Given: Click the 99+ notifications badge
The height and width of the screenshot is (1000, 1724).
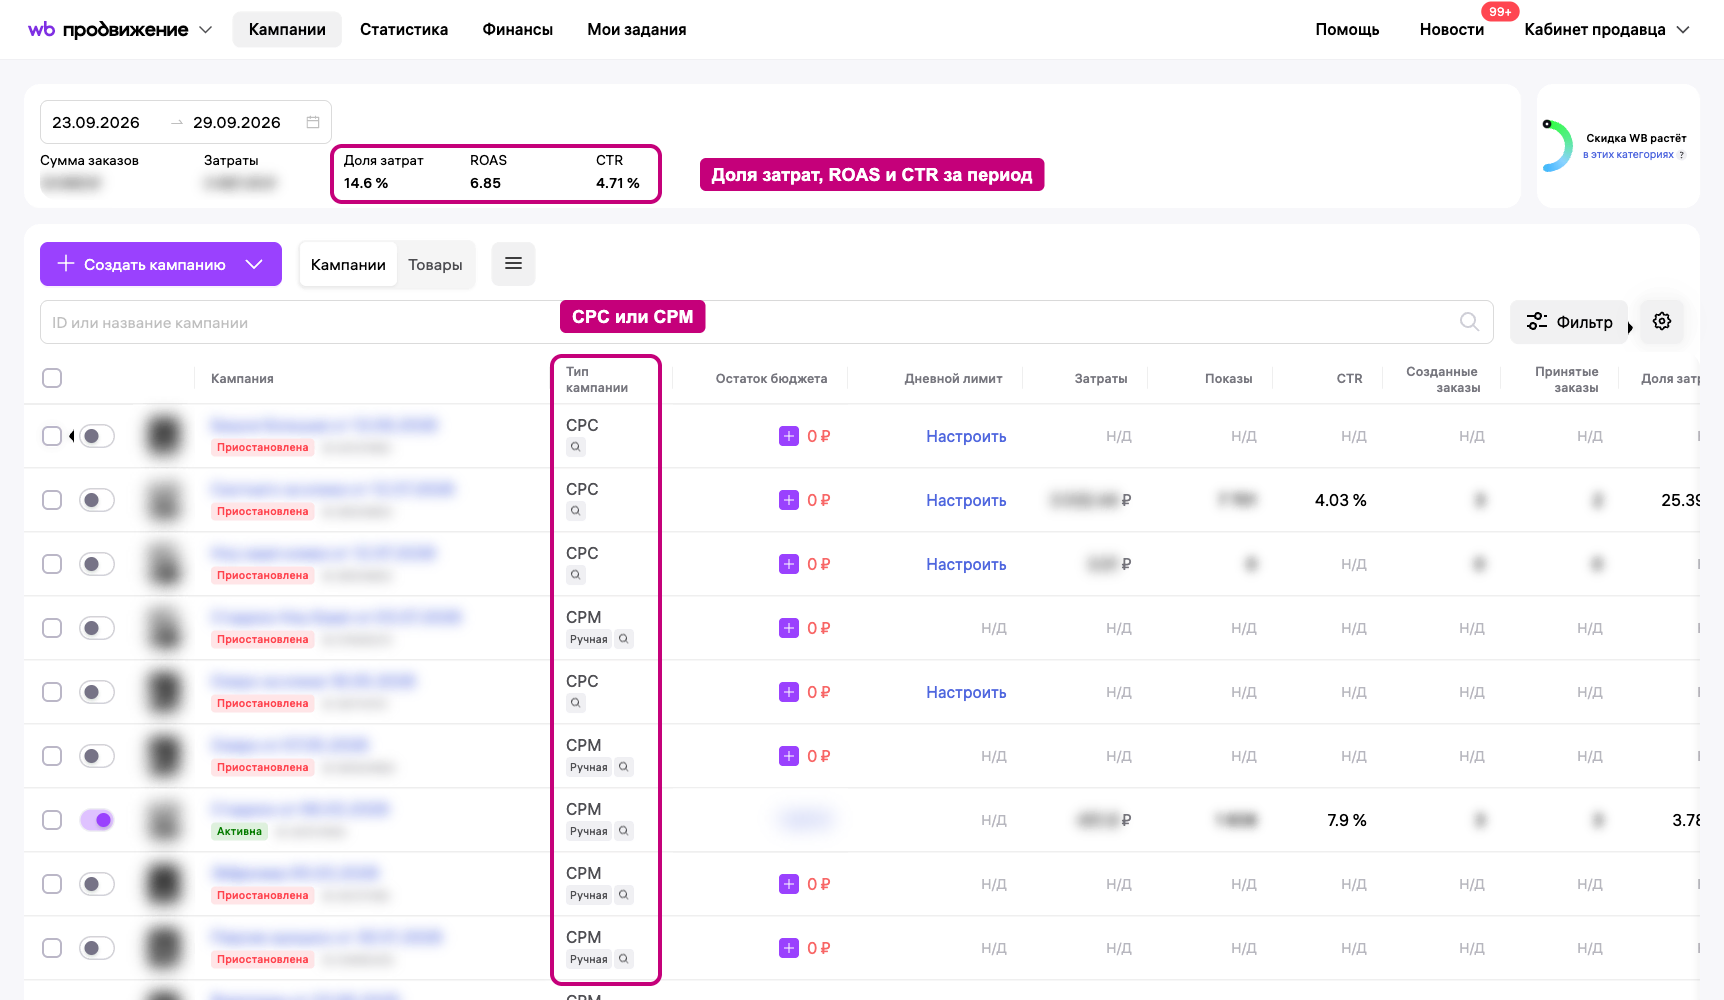Looking at the screenshot, I should tap(1500, 12).
